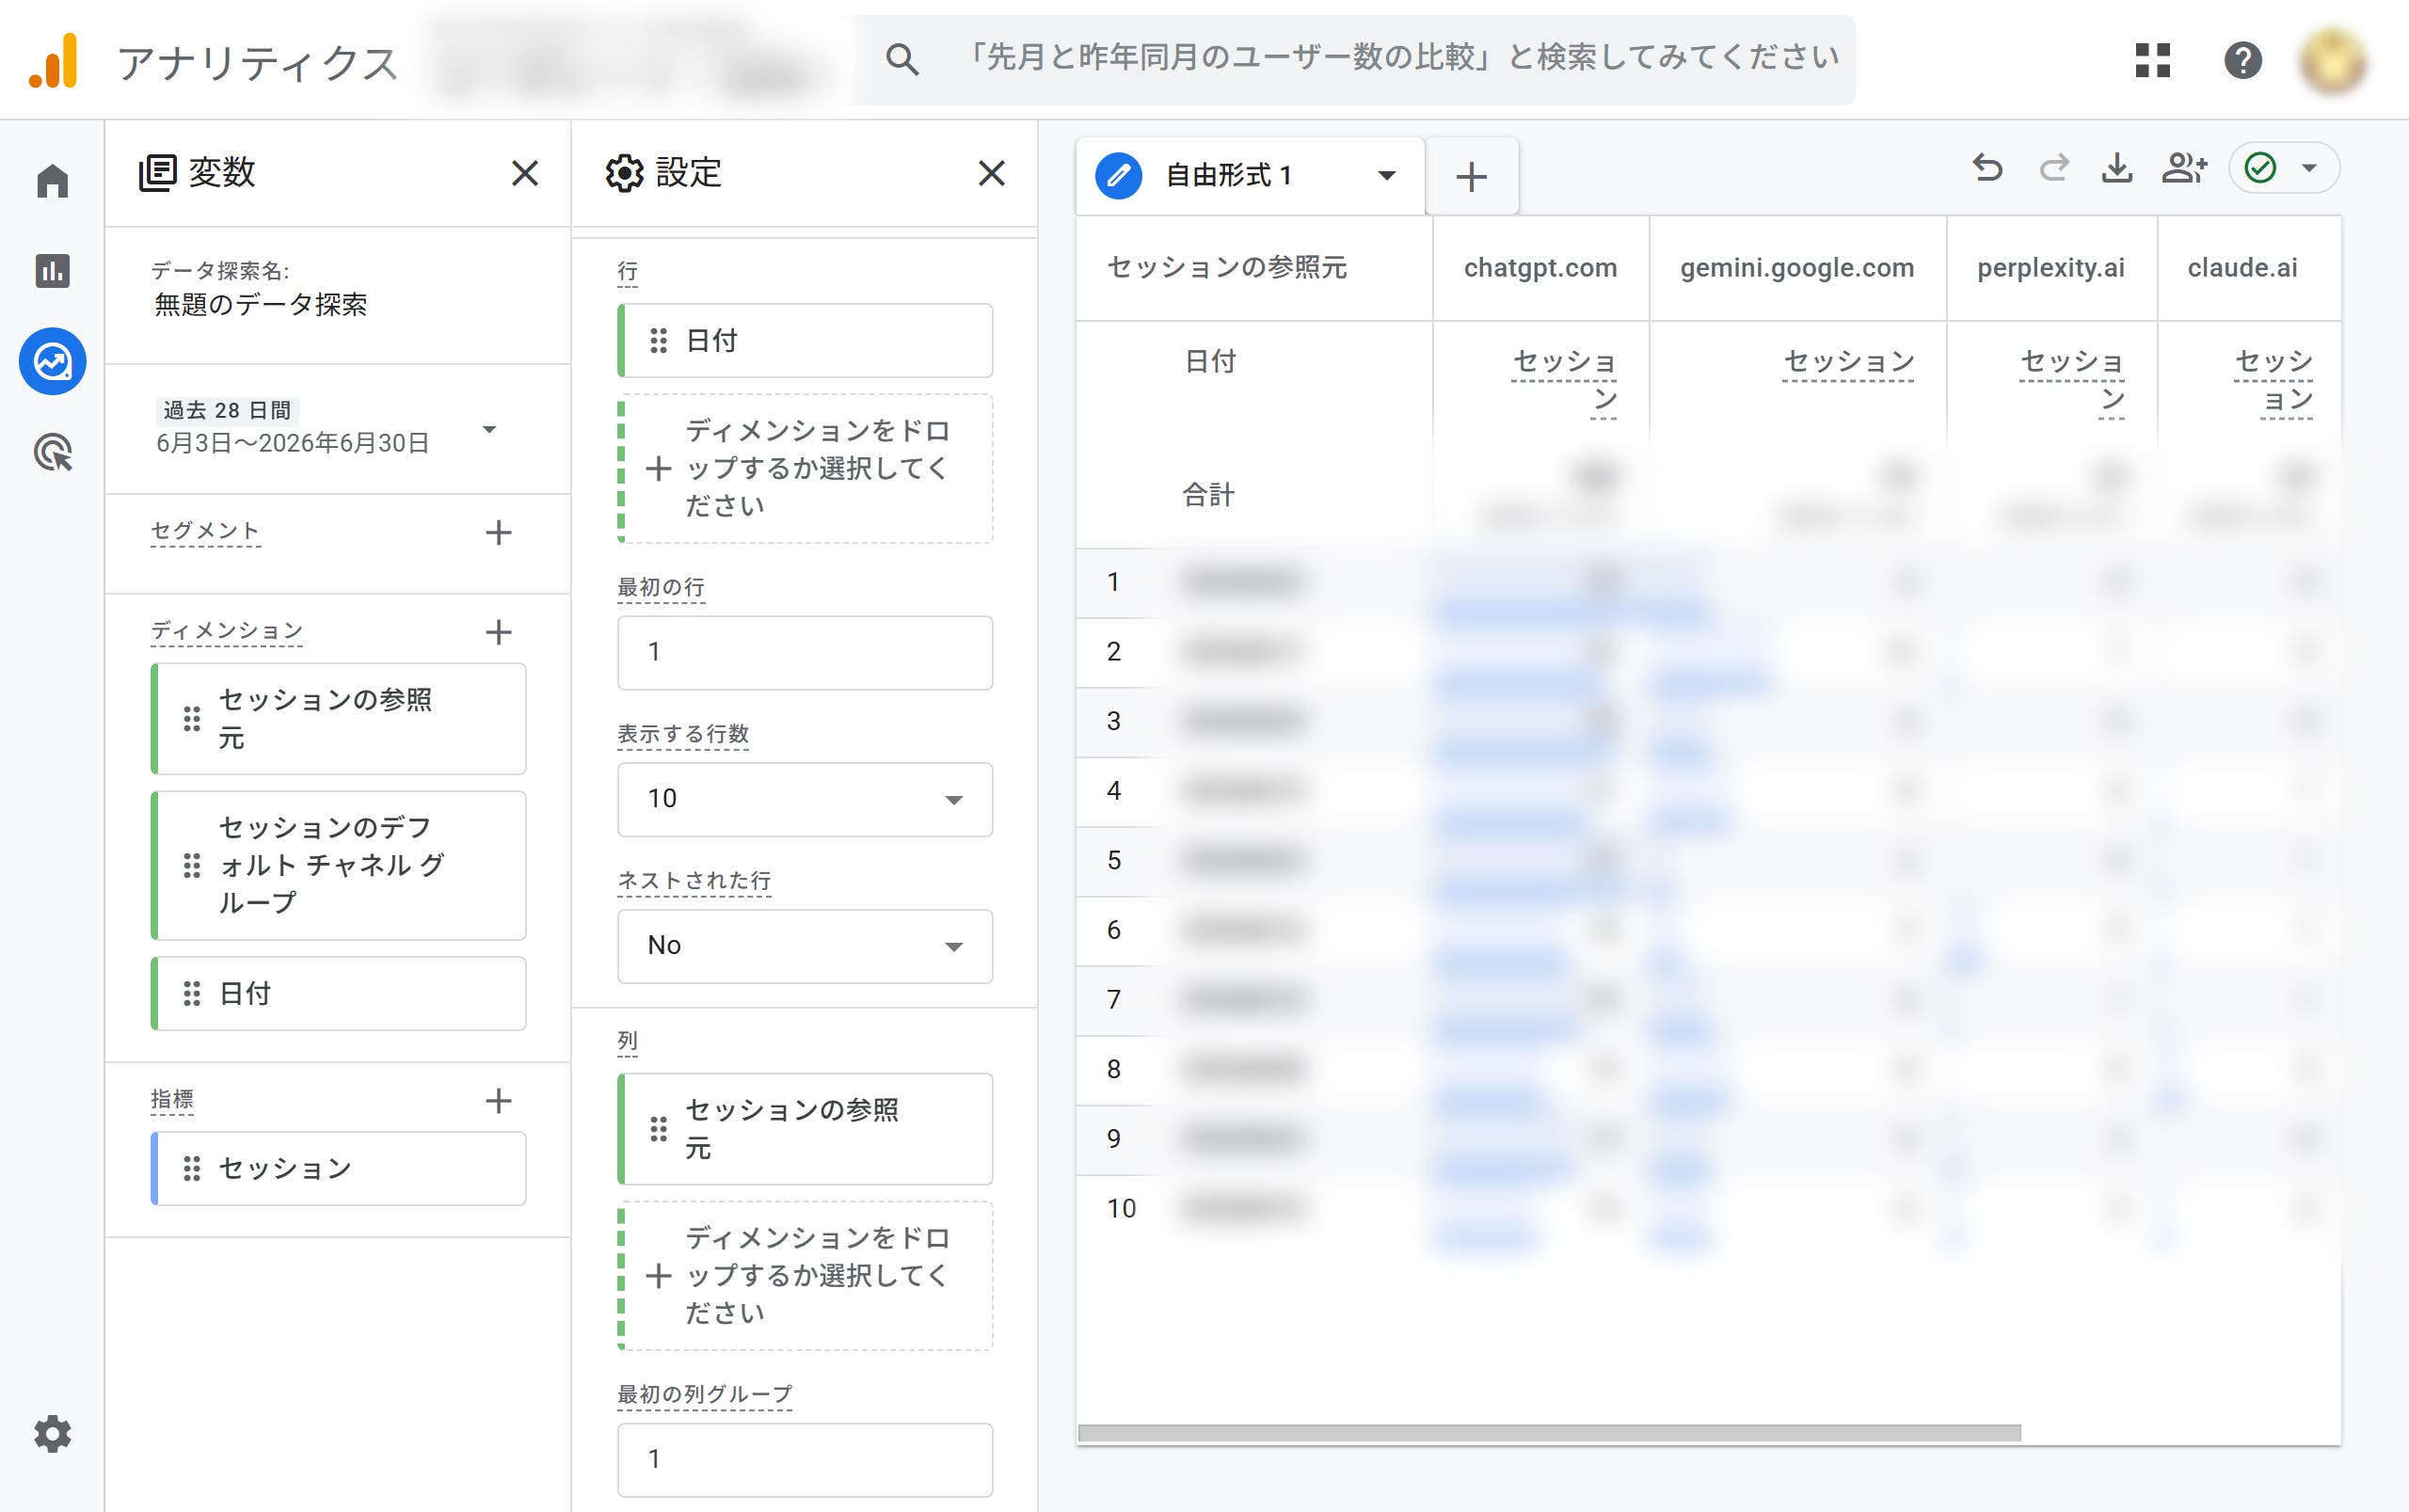This screenshot has height=1512, width=2409.
Task: Open the Explore icon in sidebar
Action: tap(53, 361)
